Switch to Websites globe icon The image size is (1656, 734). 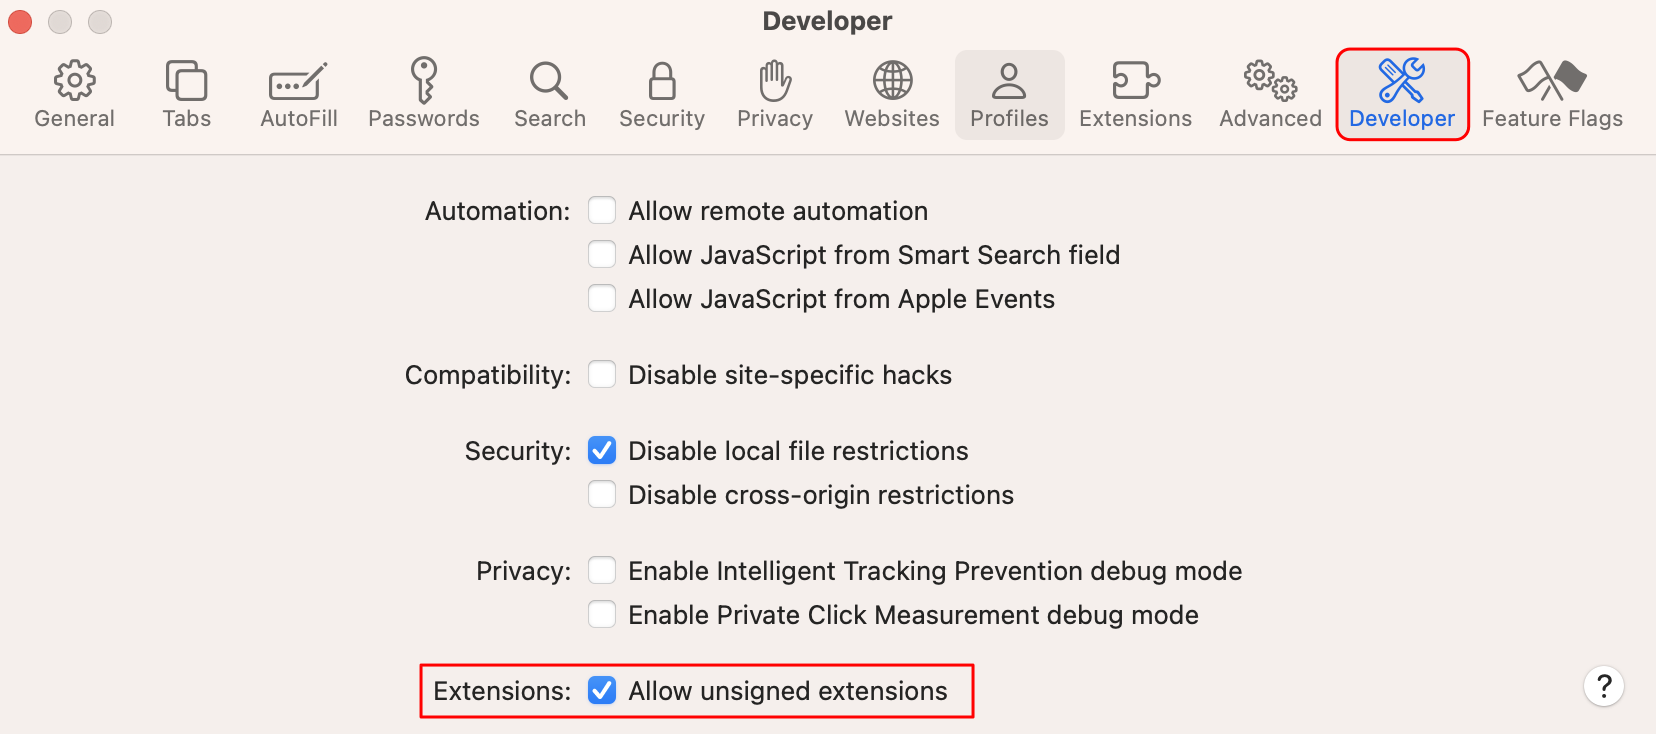coord(893,80)
